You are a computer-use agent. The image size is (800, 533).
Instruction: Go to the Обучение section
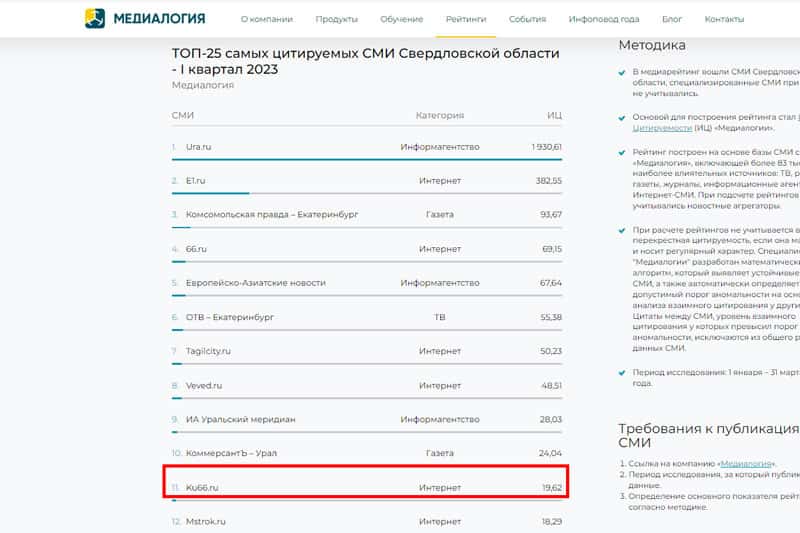click(x=402, y=19)
